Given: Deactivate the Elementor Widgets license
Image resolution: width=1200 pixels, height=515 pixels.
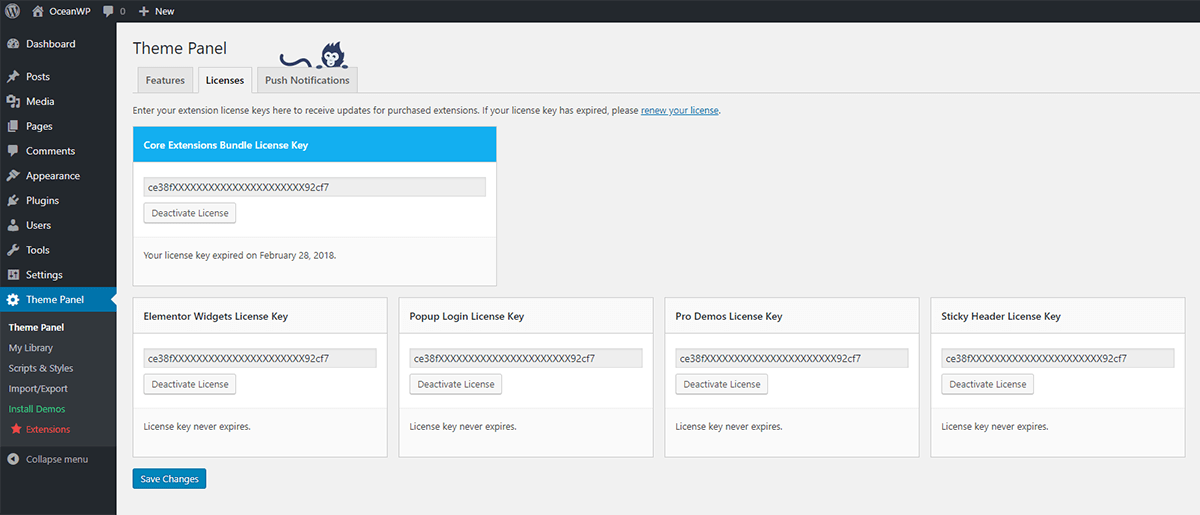Looking at the screenshot, I should 190,384.
